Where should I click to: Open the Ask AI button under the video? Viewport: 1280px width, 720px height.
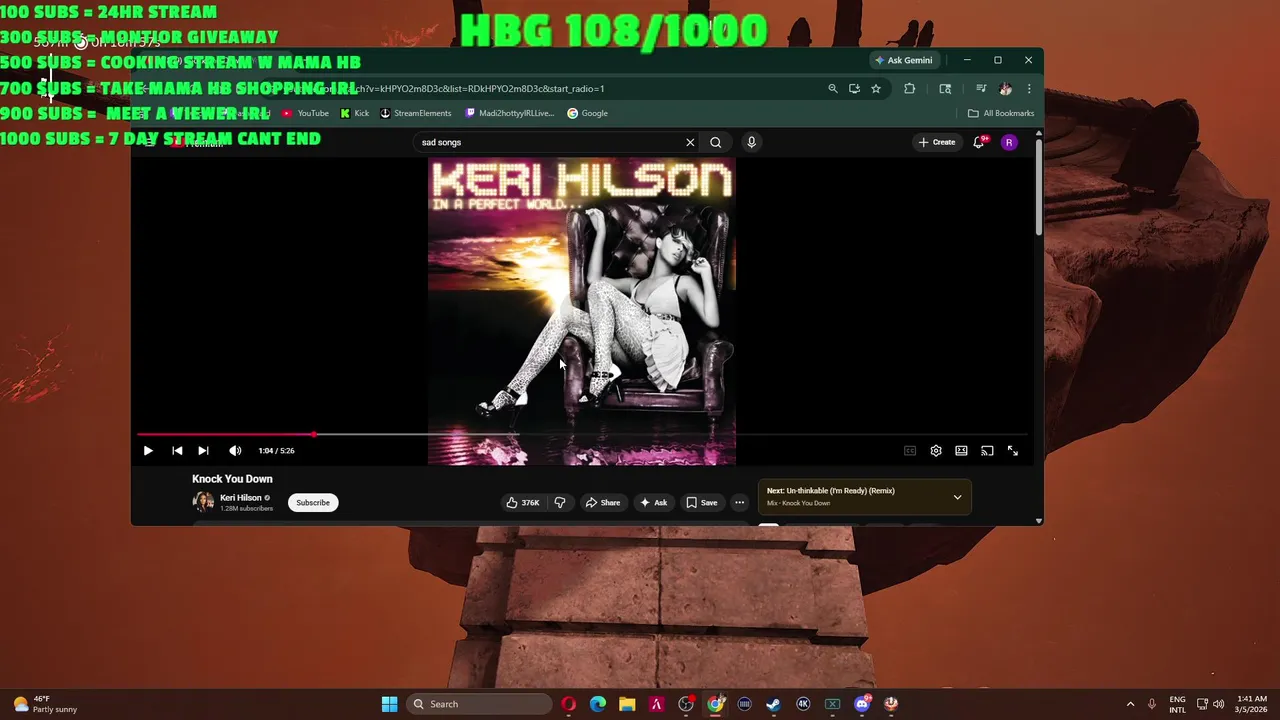[x=654, y=503]
